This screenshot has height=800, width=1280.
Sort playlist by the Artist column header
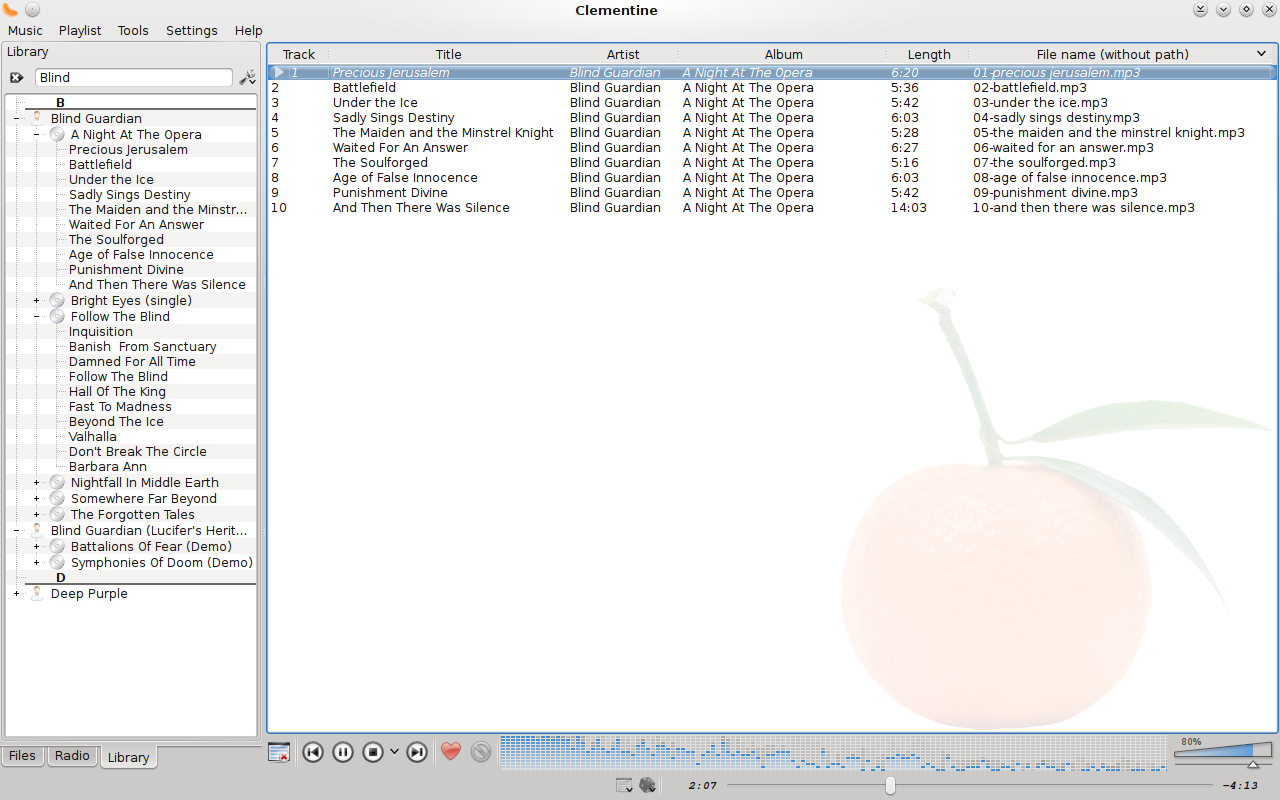(622, 54)
